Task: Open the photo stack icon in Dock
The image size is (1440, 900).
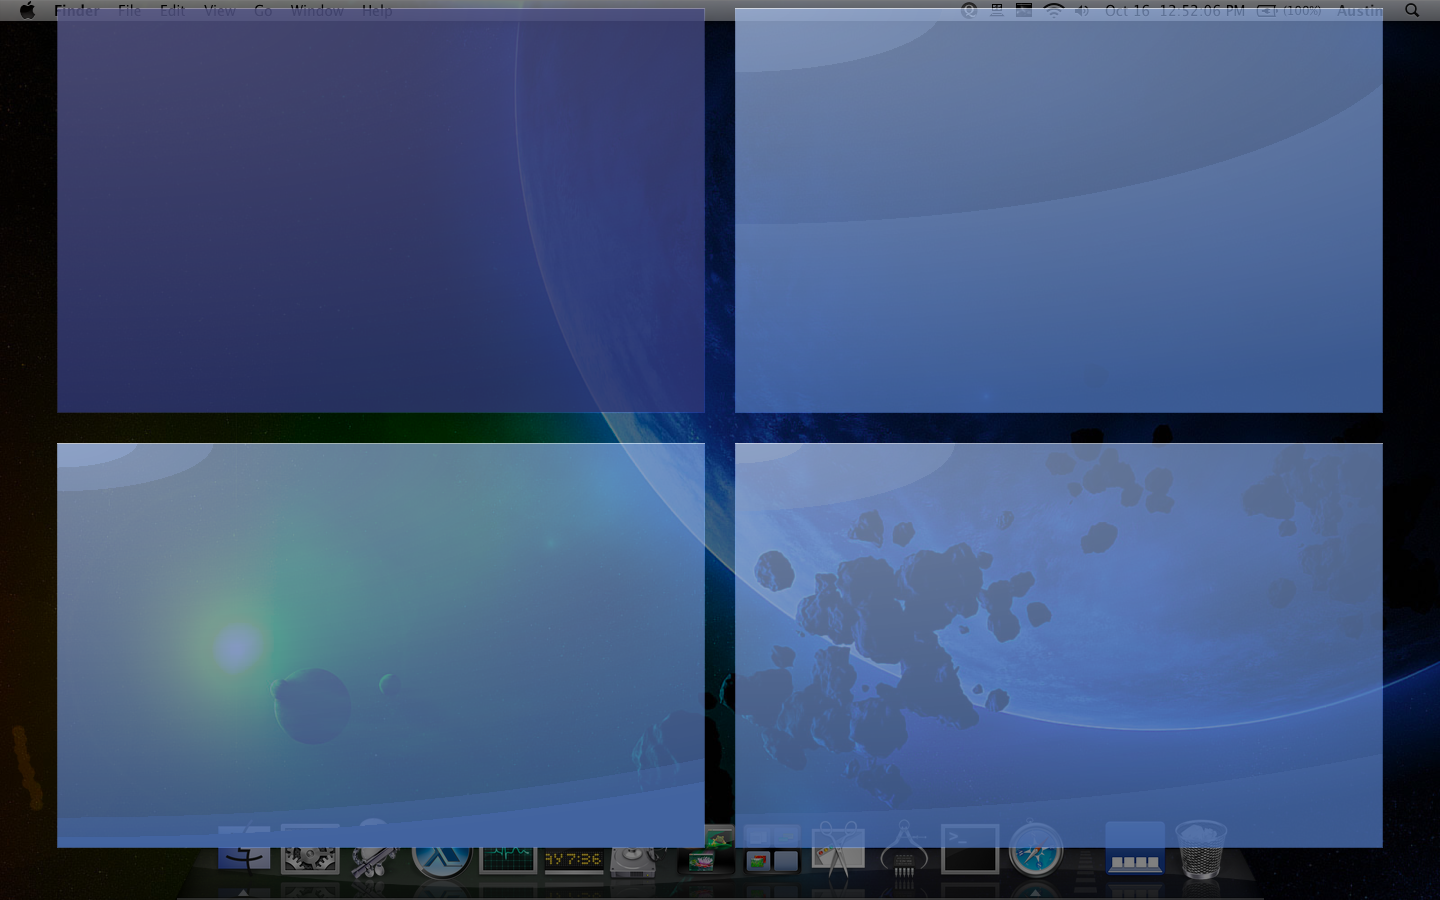Action: (x=705, y=852)
